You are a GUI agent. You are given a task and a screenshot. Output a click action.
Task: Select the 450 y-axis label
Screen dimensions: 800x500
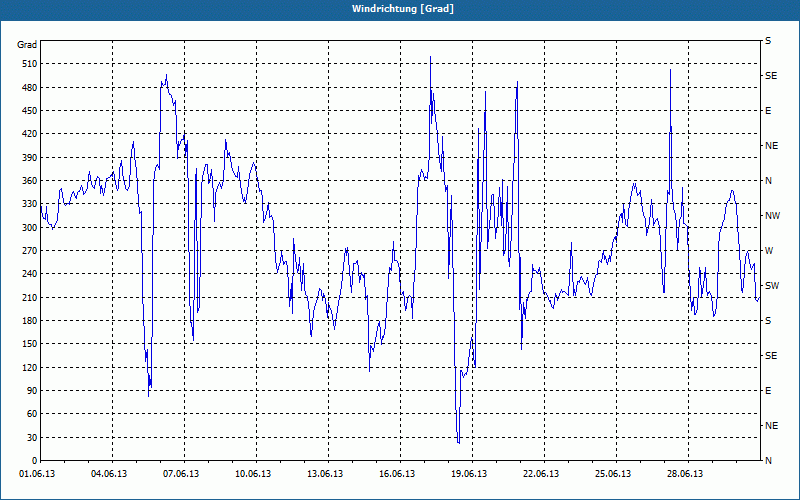(29, 111)
